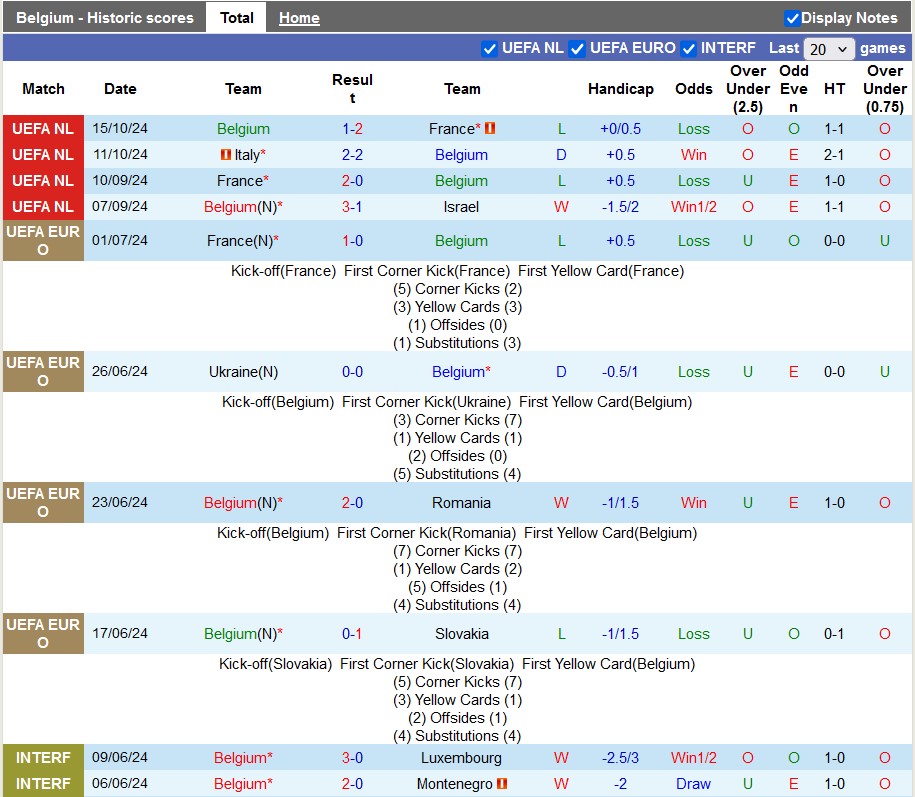Screen dimensions: 915x797
Task: Uncheck the INTERF filter checkbox
Action: coord(688,48)
